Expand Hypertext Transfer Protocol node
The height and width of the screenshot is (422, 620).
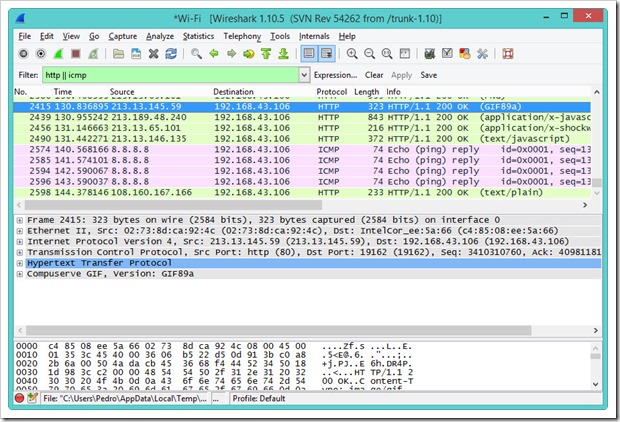pyautogui.click(x=19, y=263)
